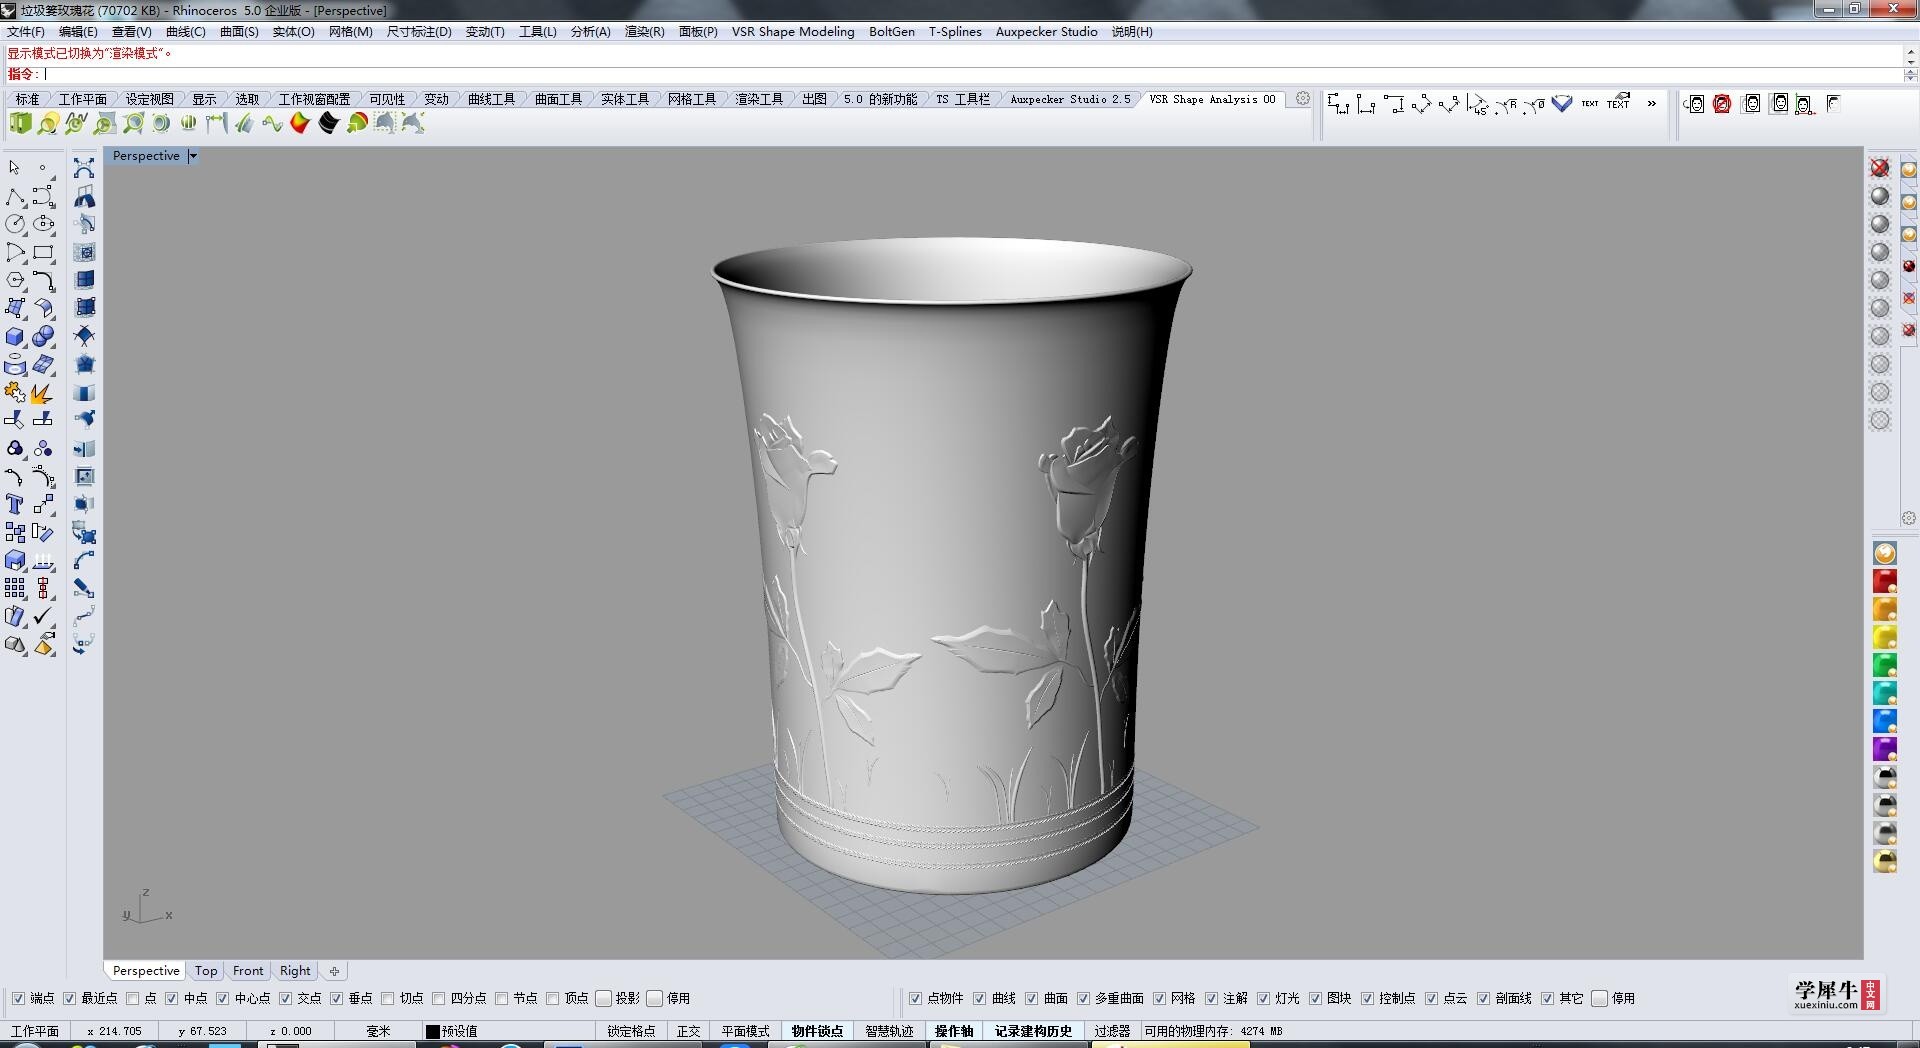This screenshot has width=1920, height=1048.
Task: Click the checkmark analysis tool
Action: pos(43,616)
